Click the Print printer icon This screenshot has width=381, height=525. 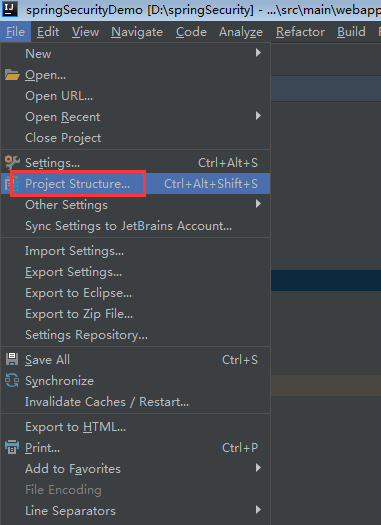[12, 447]
